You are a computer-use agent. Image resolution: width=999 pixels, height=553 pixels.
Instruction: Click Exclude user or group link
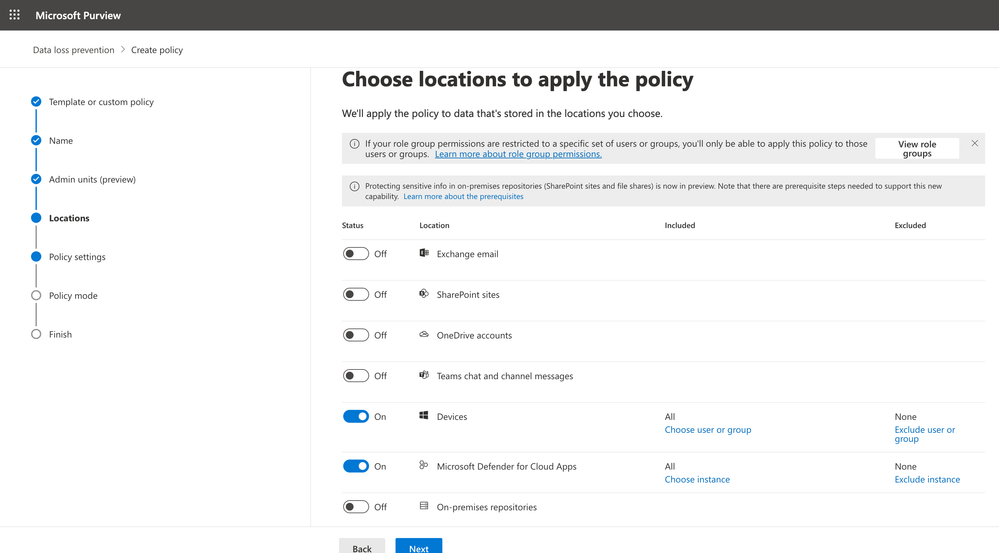pos(924,434)
